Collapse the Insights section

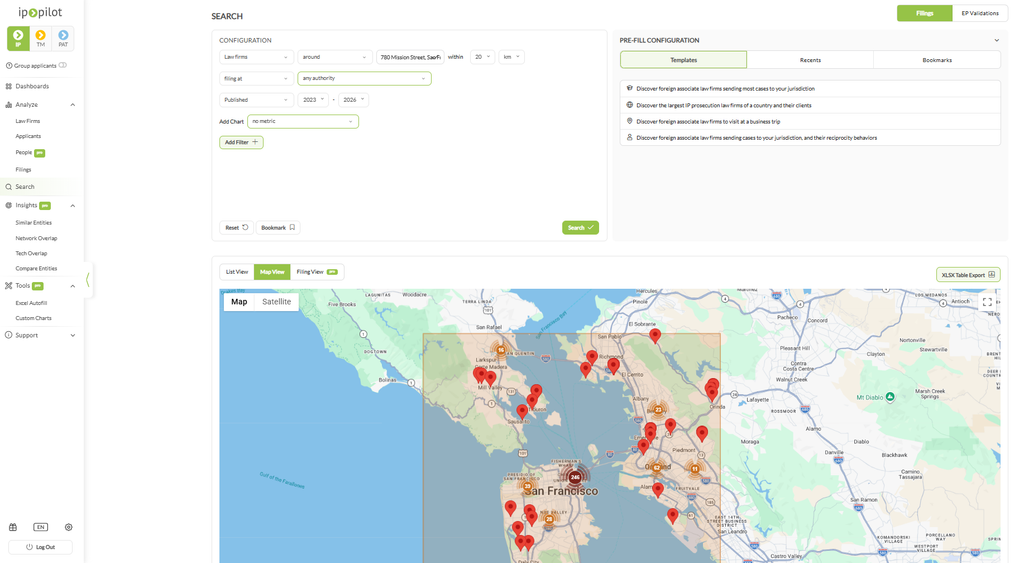pos(72,206)
